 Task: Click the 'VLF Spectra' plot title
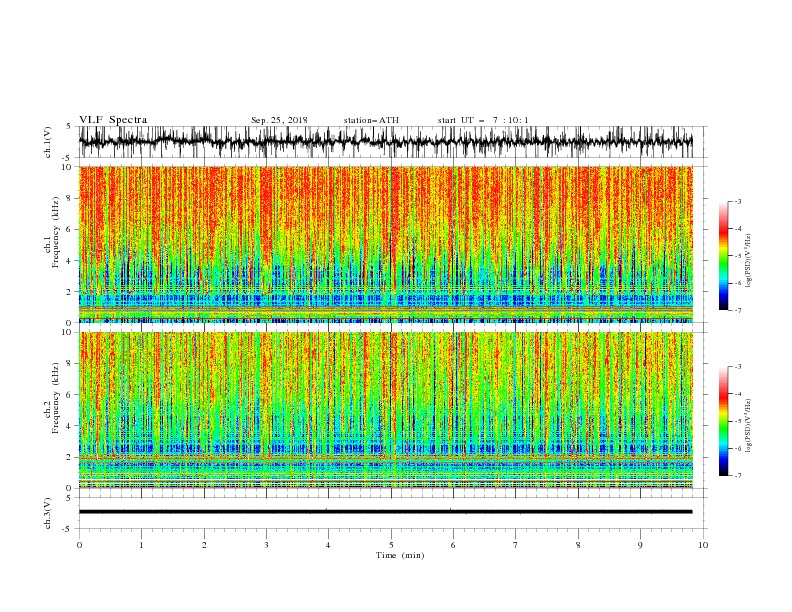click(113, 120)
